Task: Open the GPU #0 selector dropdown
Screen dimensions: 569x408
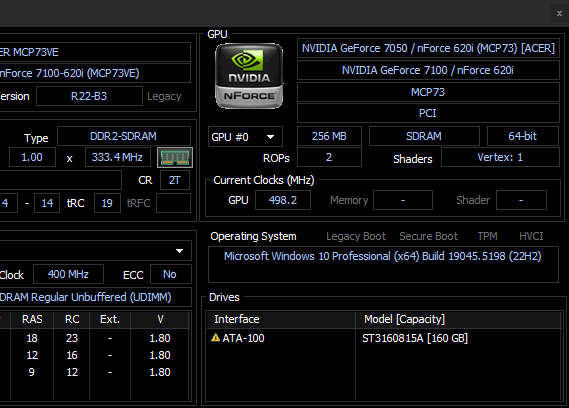Action: click(x=245, y=137)
